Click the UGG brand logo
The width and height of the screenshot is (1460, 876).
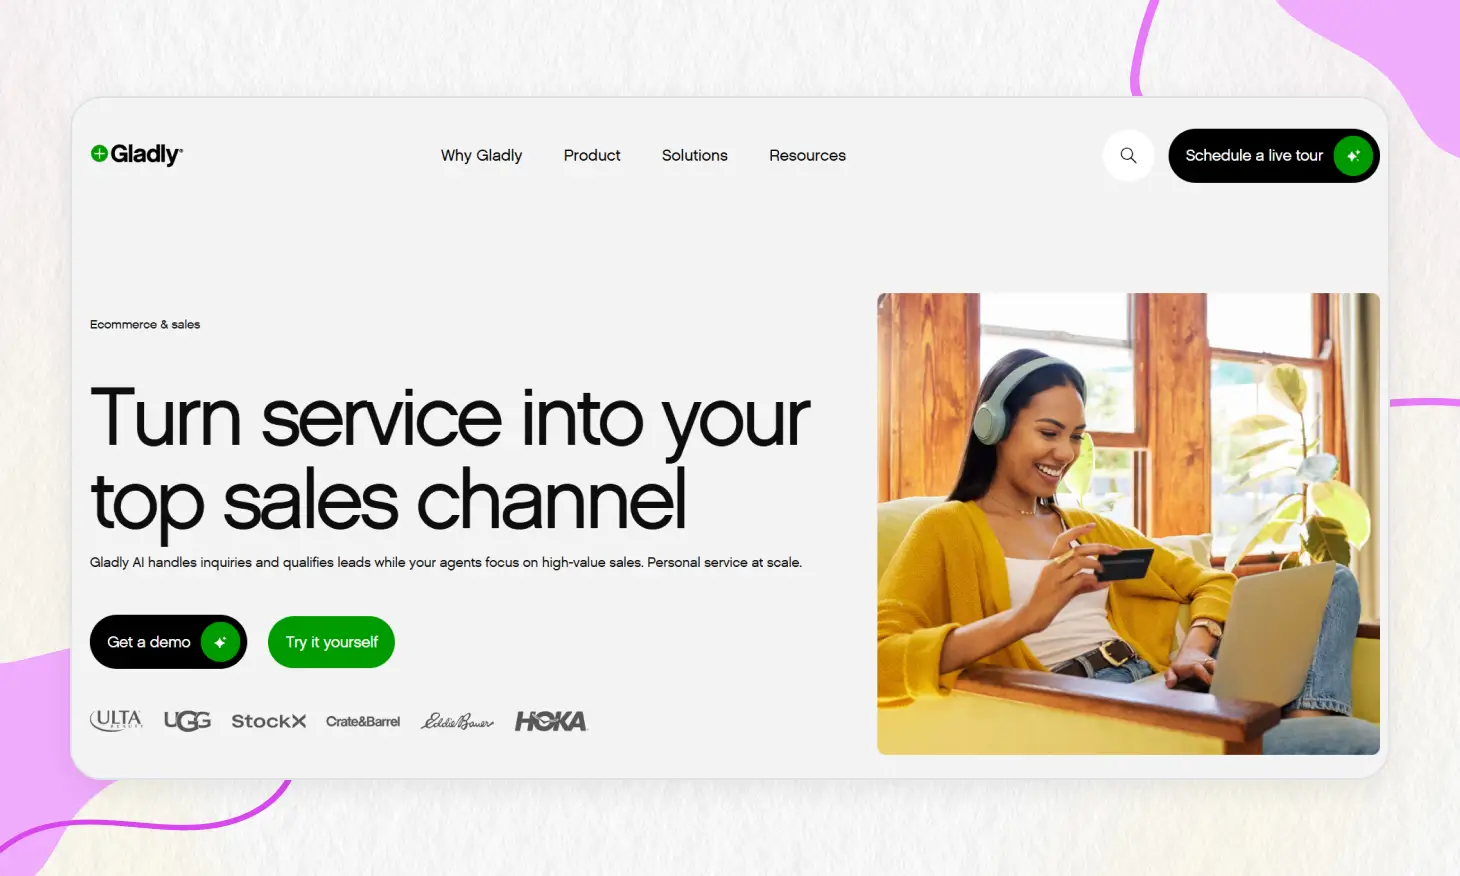coord(187,721)
